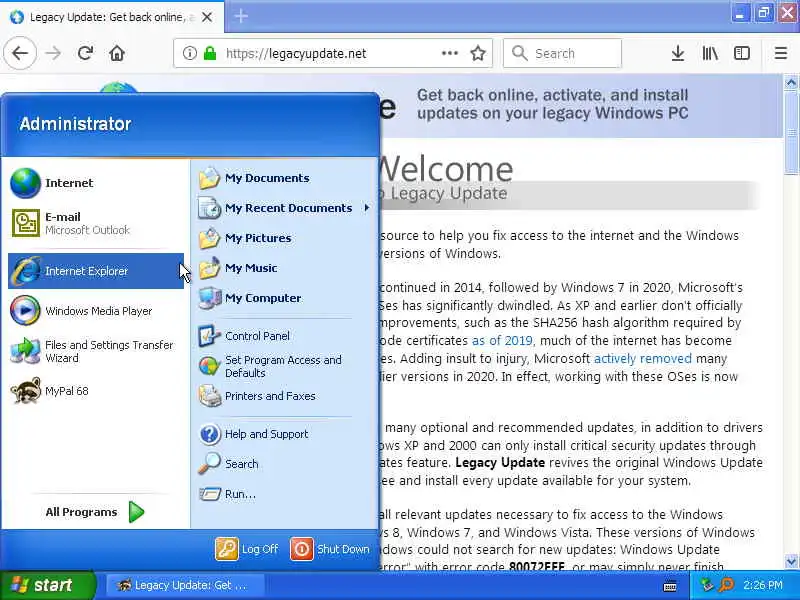Screen dimensions: 800x600
Task: Open a new browser tab
Action: point(241,16)
